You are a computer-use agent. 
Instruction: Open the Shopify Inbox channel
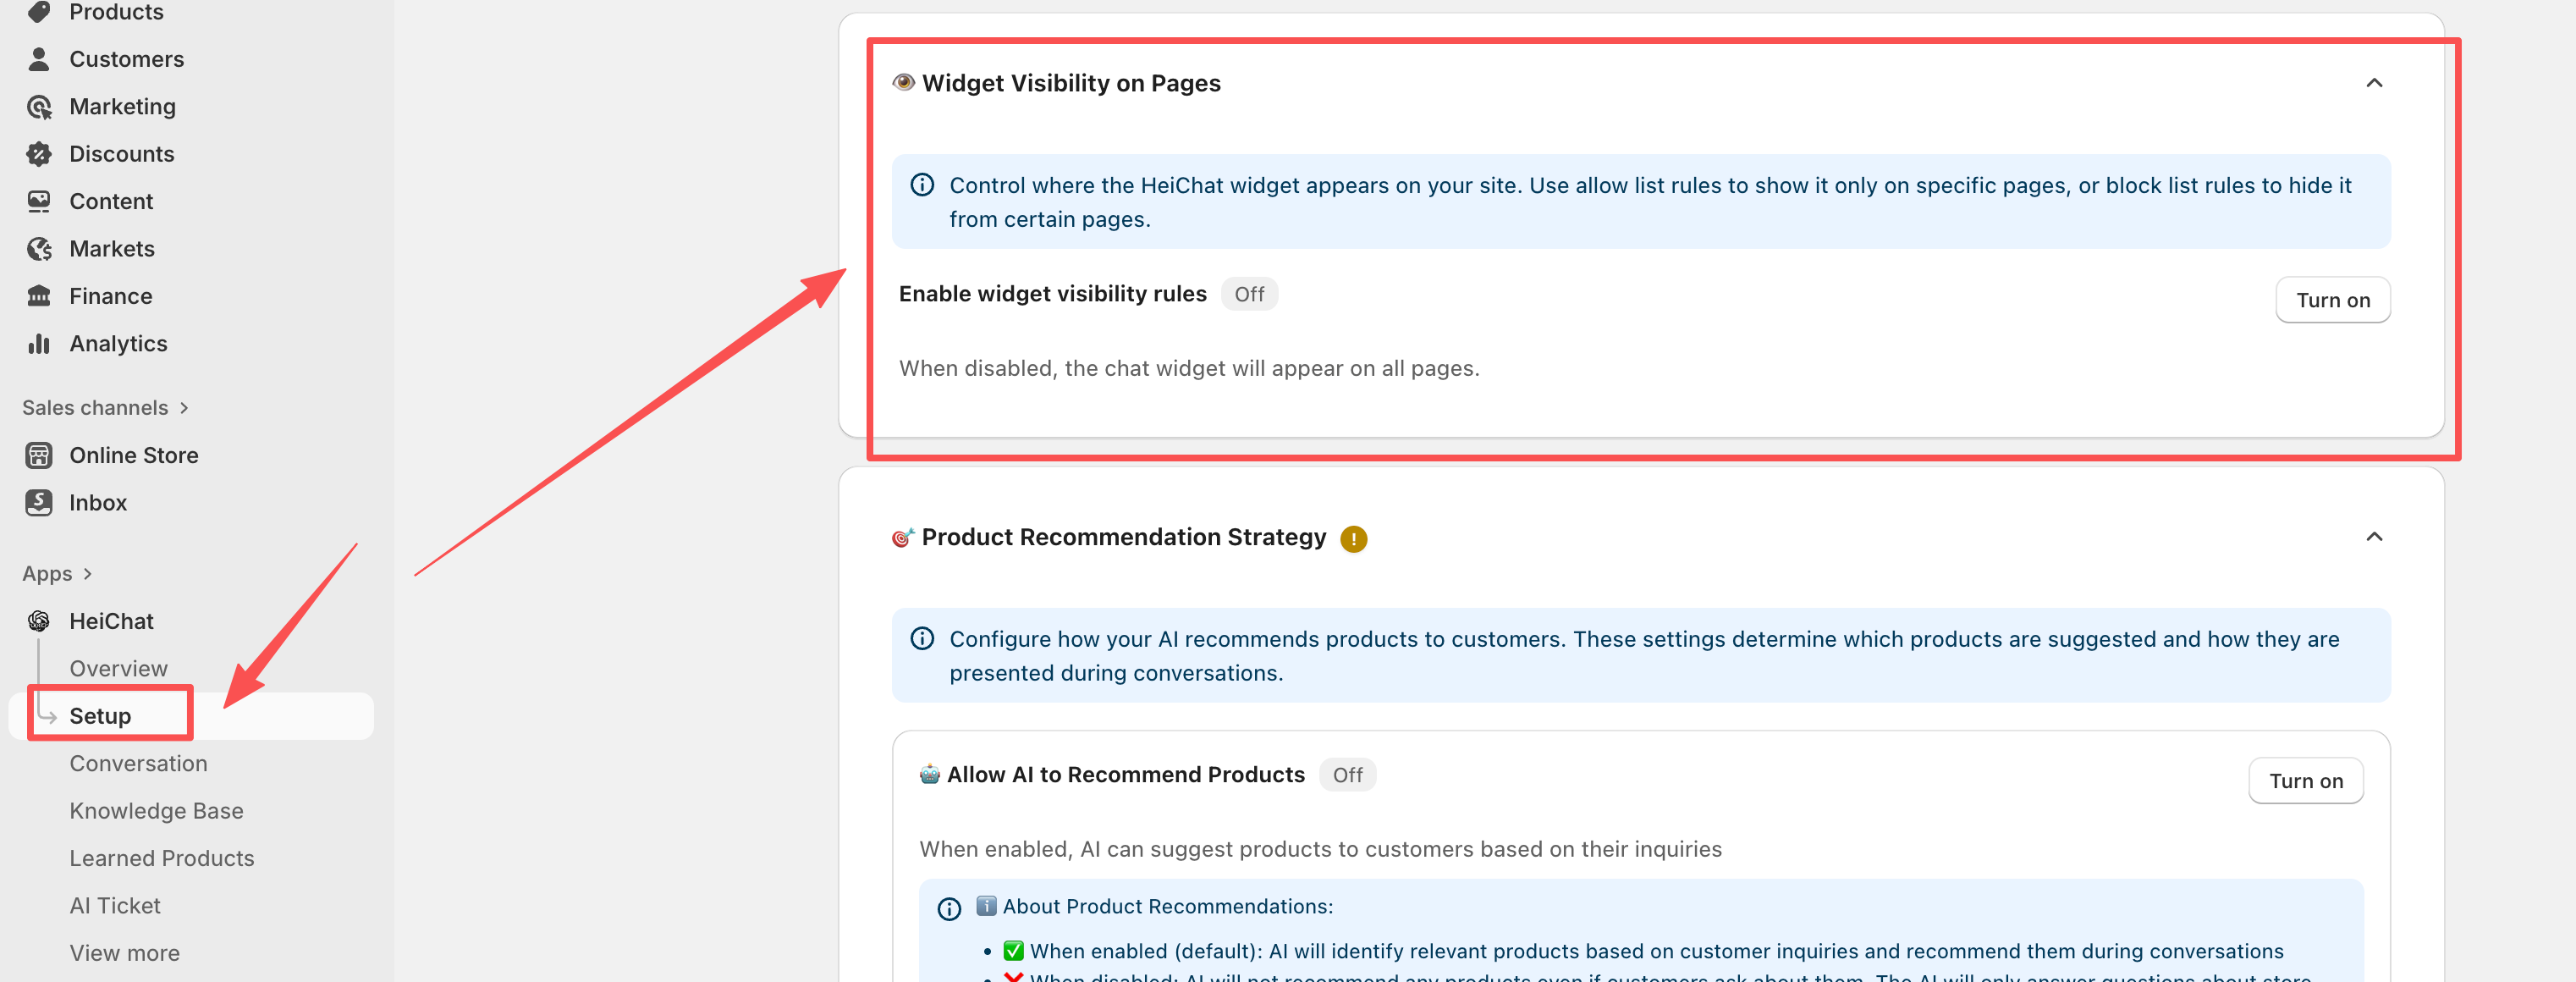(x=98, y=503)
